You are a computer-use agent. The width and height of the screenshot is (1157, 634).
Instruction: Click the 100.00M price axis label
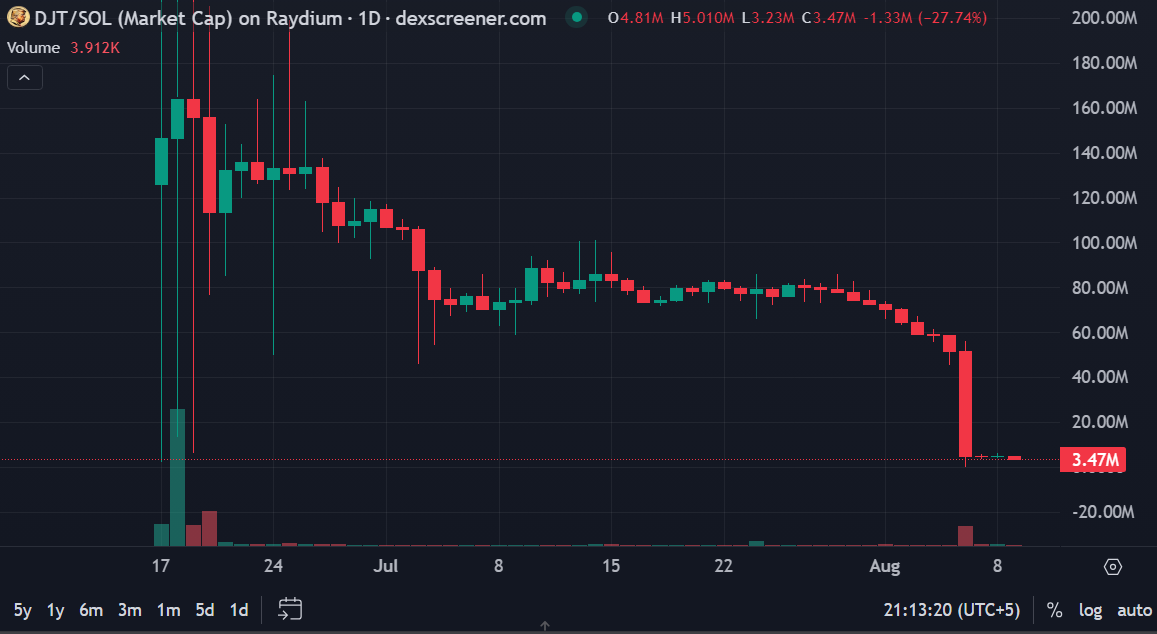coord(1105,243)
